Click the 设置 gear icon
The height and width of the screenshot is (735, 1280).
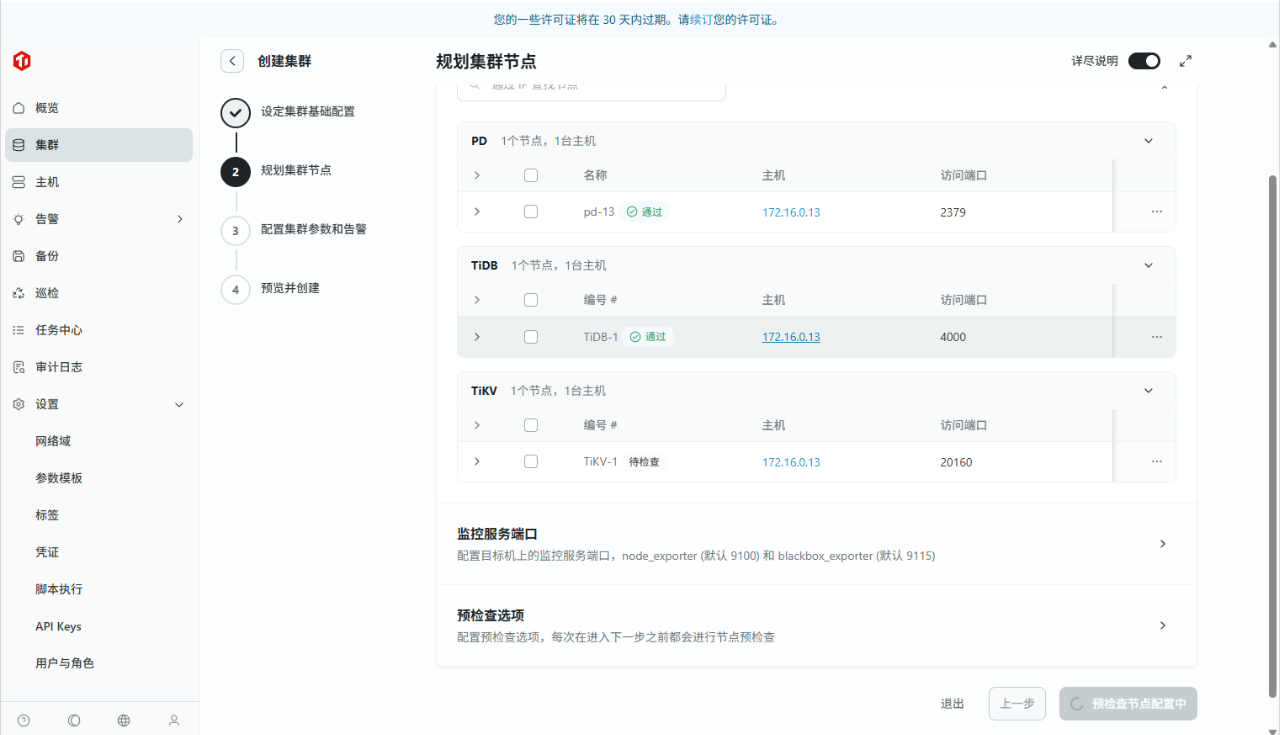(18, 404)
